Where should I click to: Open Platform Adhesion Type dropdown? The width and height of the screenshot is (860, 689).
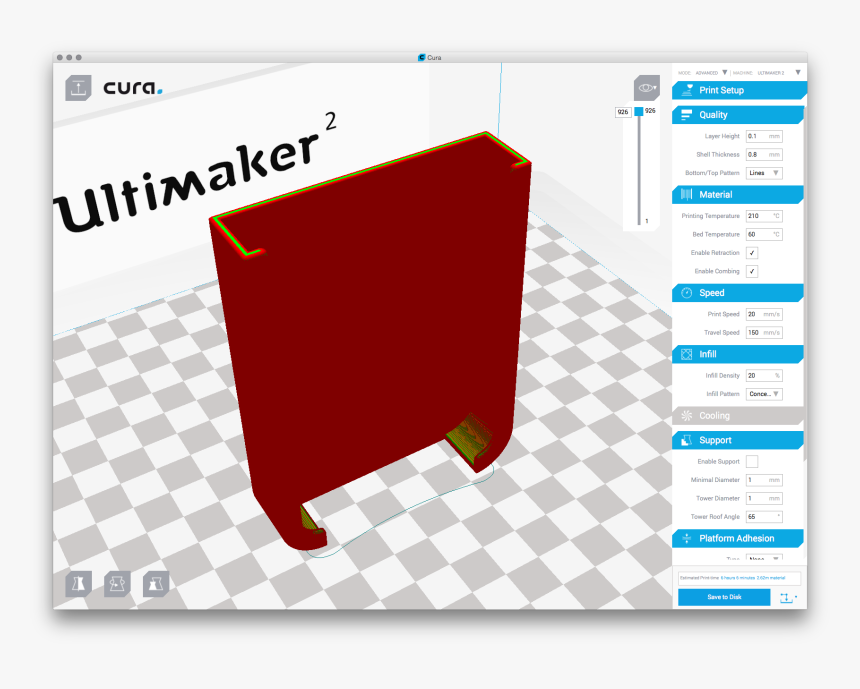pyautogui.click(x=764, y=558)
